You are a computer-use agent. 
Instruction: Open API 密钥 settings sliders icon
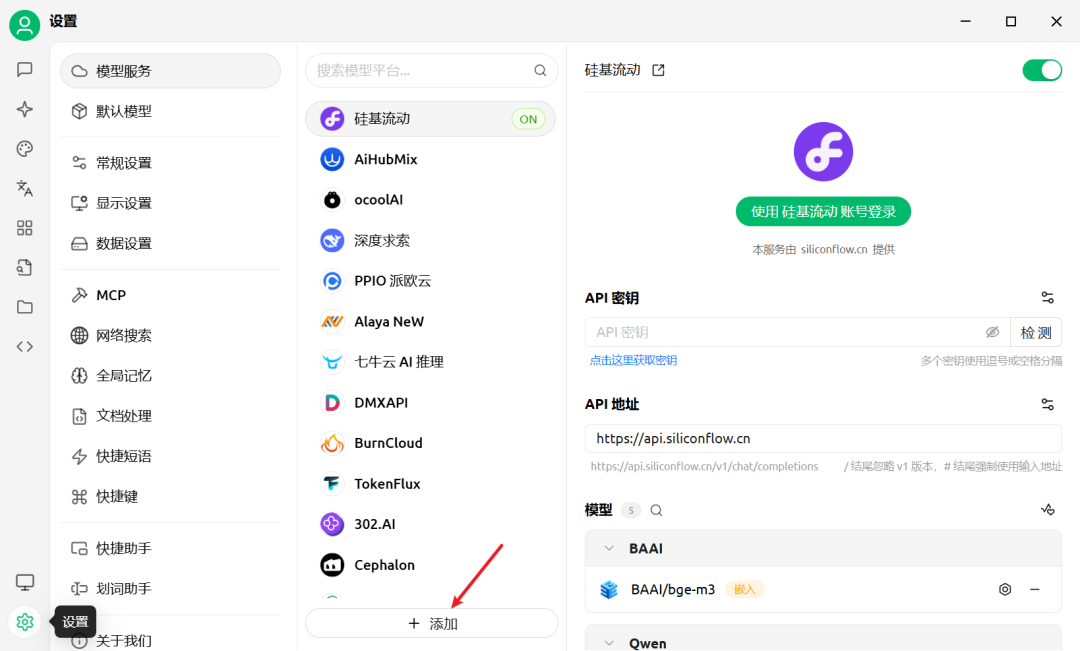point(1048,298)
